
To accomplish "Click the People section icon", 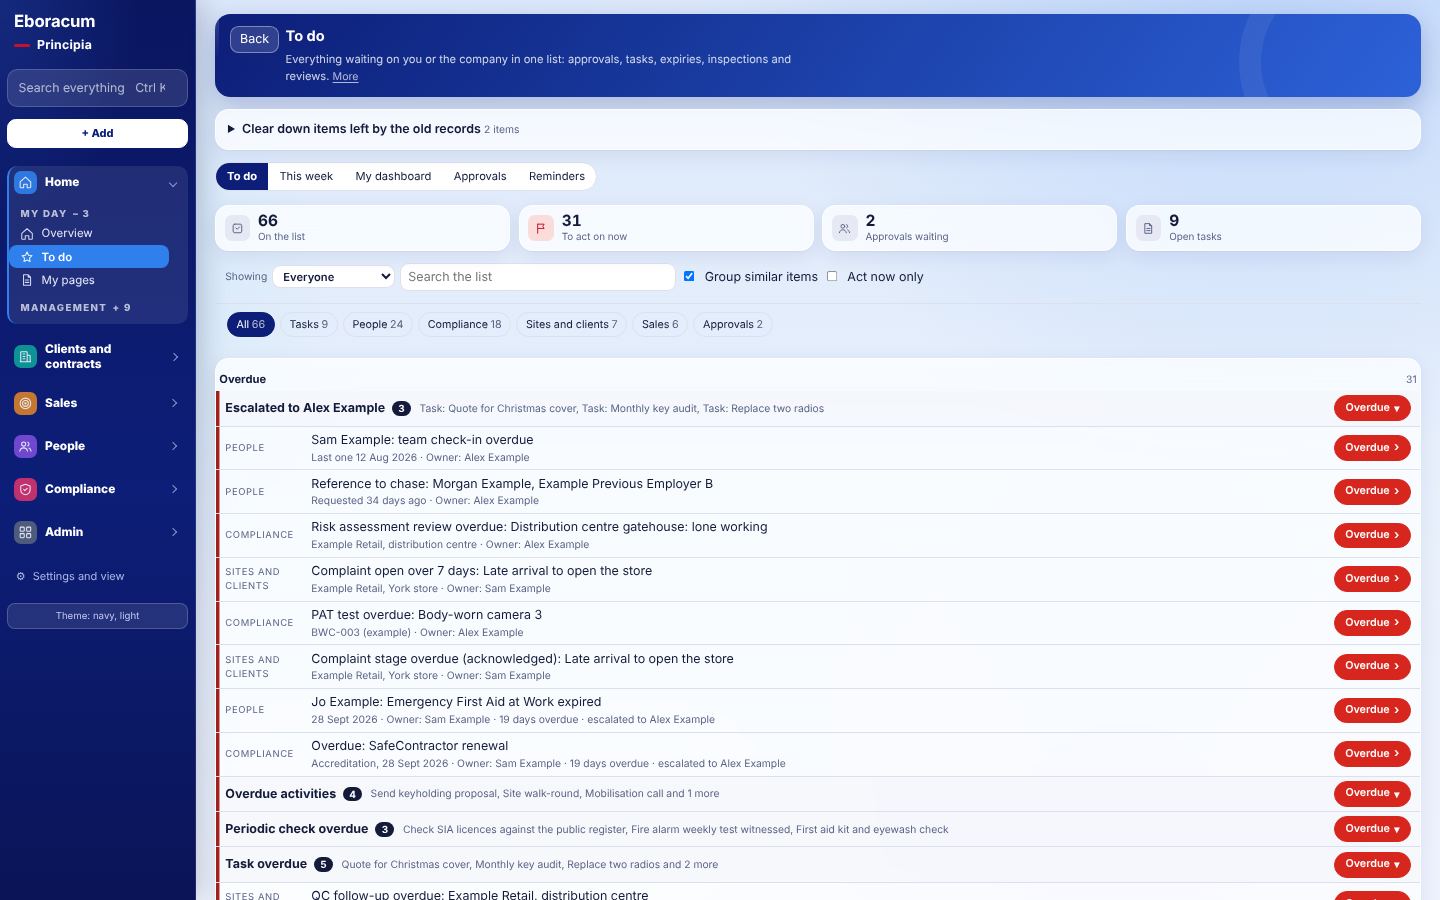I will pyautogui.click(x=26, y=446).
